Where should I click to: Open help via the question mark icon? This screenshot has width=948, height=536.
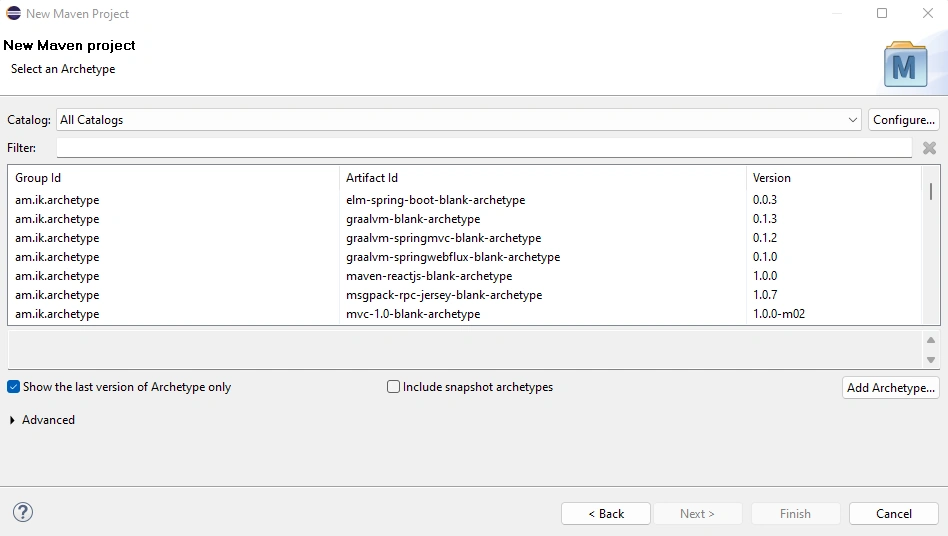point(23,512)
